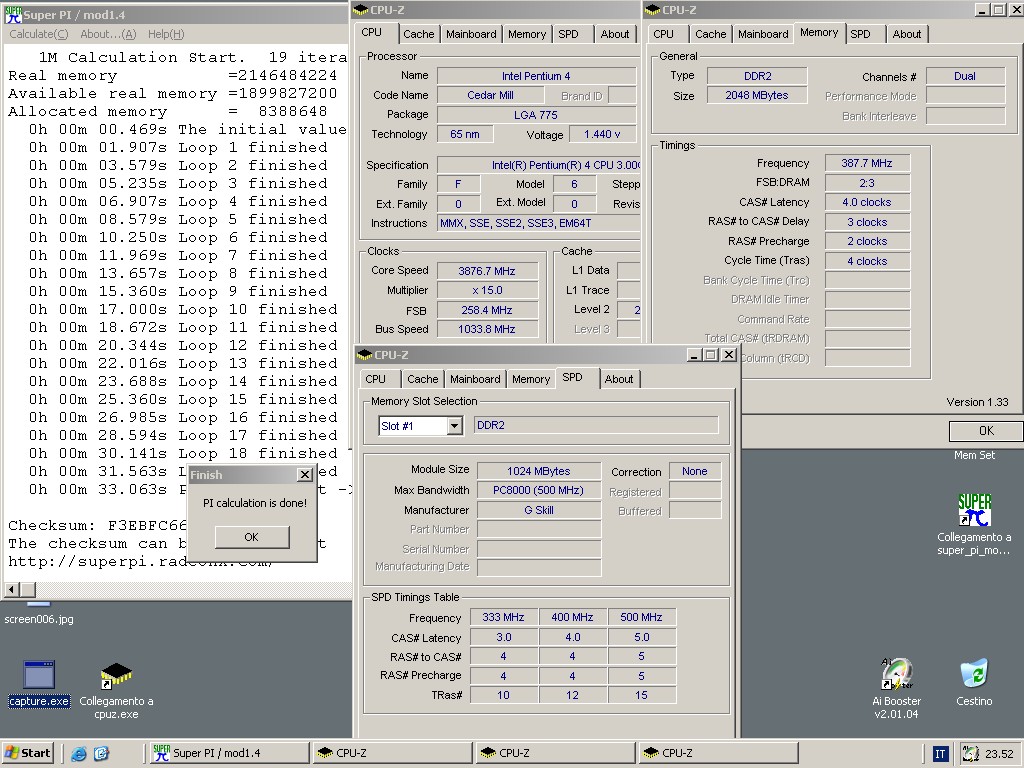
Task: Select Ai Booster v2.01.04 desktop icon
Action: click(x=896, y=689)
